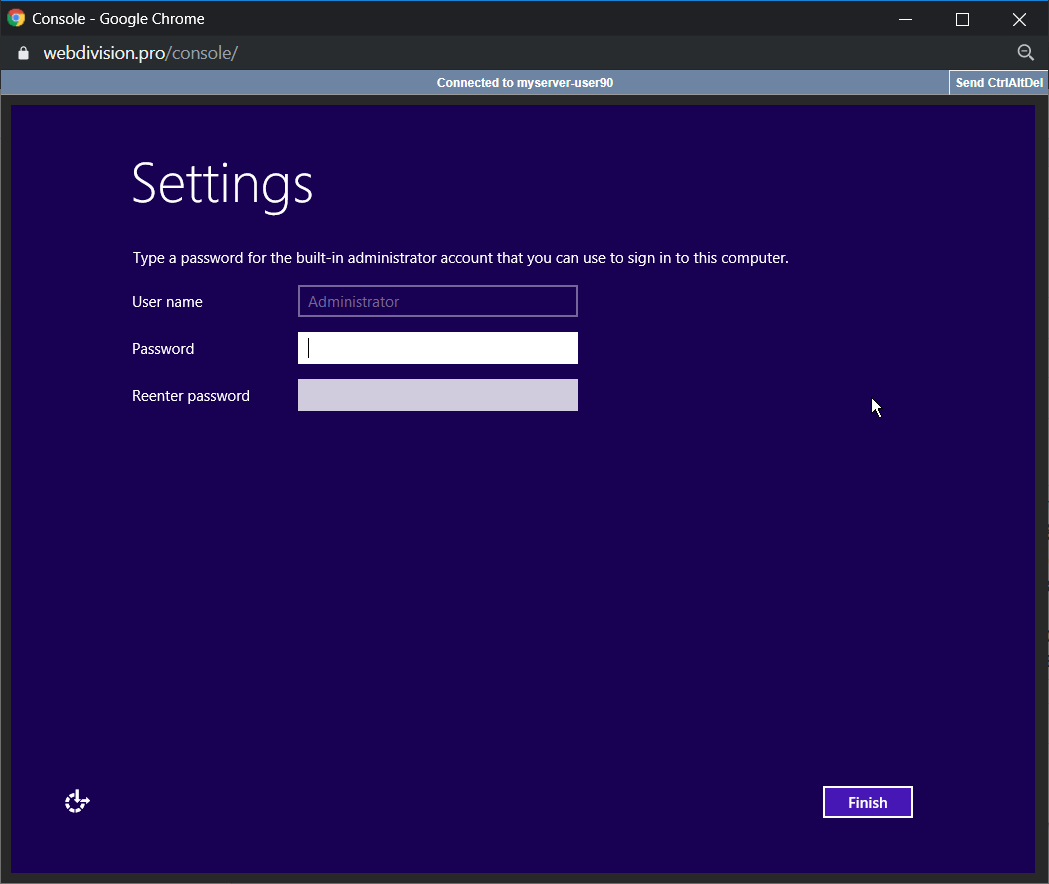Select the webdivision.pro/console/ address bar URL
The width and height of the screenshot is (1049, 884).
tap(140, 53)
